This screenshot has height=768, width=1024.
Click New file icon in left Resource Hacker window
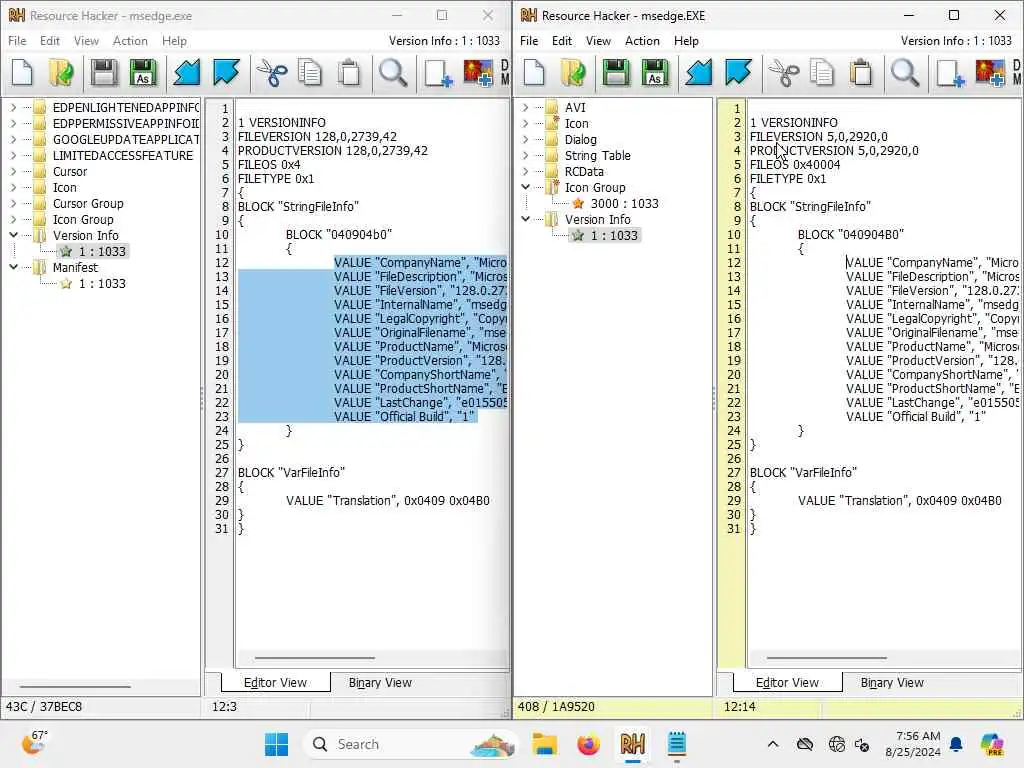(x=22, y=72)
